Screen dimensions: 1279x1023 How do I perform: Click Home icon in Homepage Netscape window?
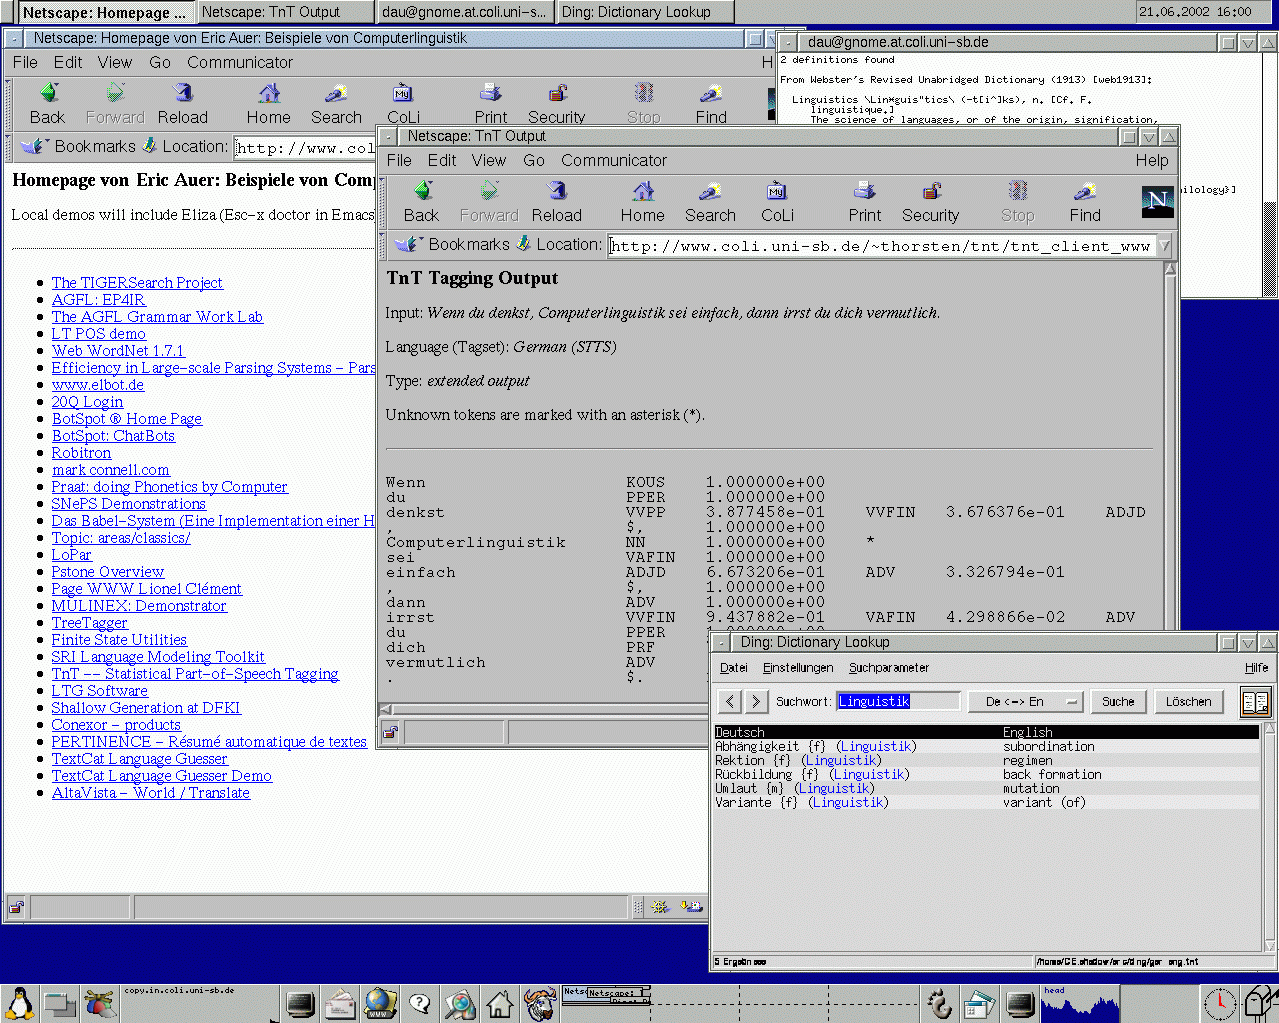pos(269,92)
